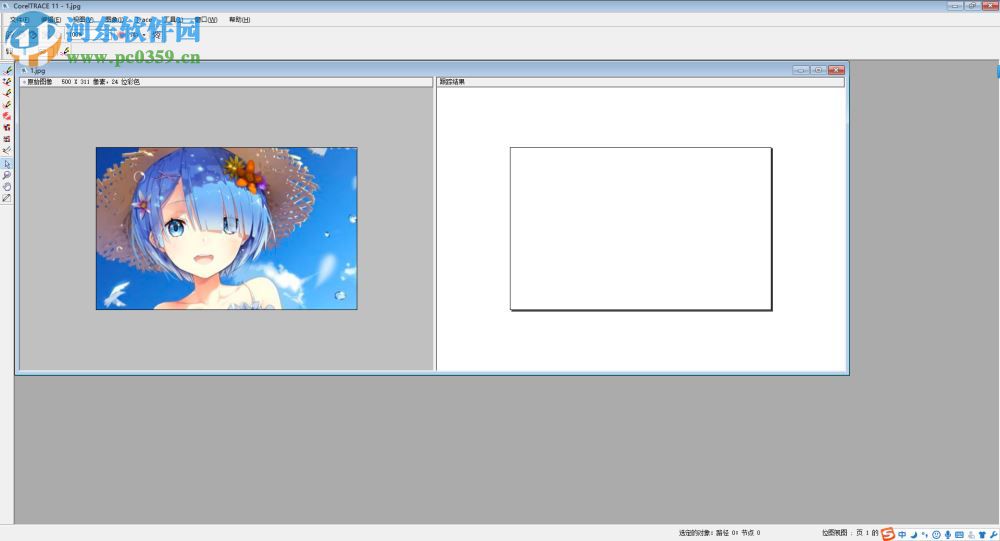Click the blank trace result canvas
Screen dimensions: 1000x541
(641, 229)
